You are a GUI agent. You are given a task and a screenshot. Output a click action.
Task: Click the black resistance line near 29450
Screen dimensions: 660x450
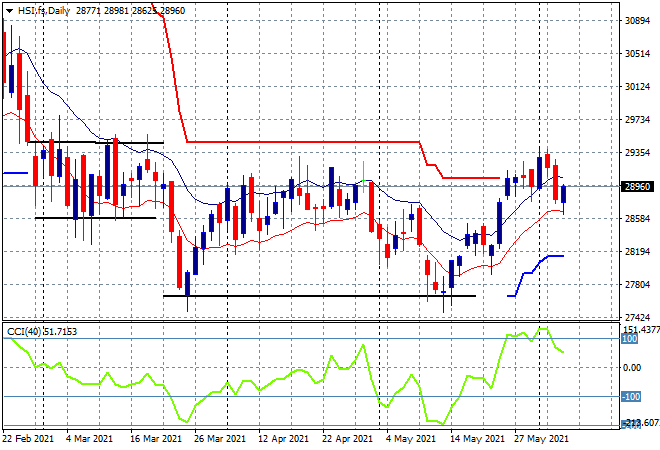[x=96, y=143]
